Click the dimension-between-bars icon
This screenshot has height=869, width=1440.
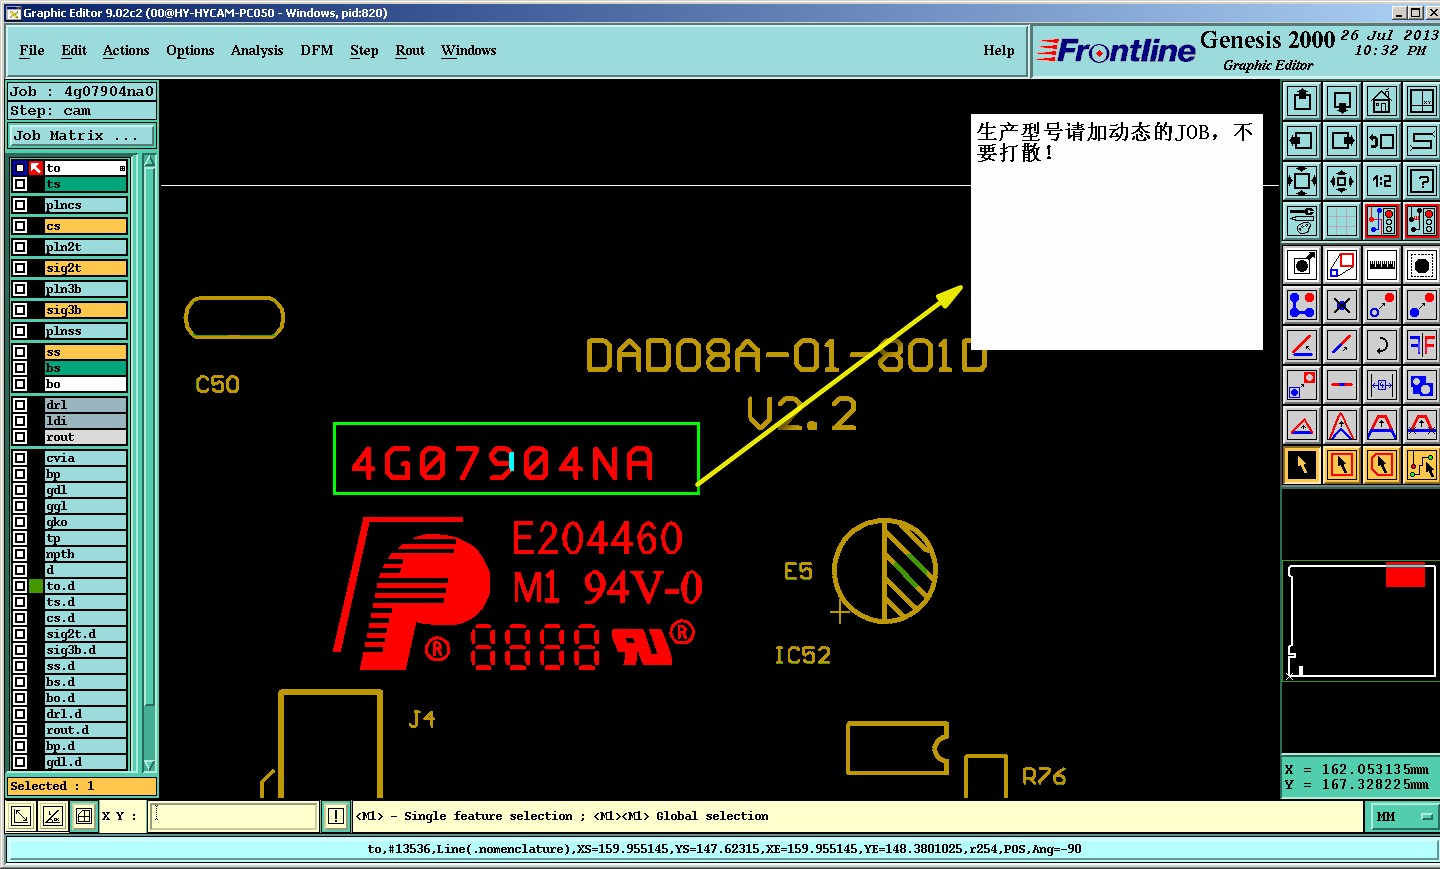[1382, 385]
